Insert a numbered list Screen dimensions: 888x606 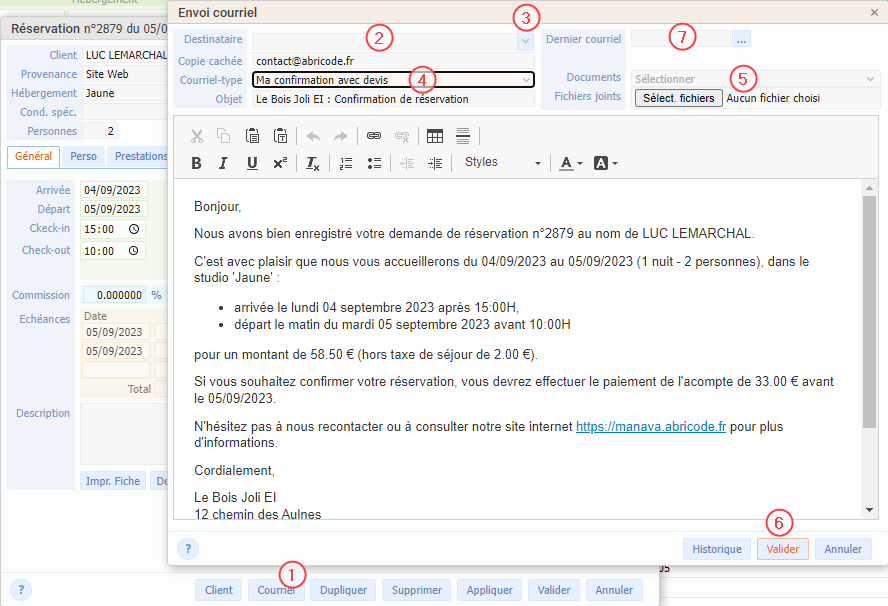[x=346, y=163]
